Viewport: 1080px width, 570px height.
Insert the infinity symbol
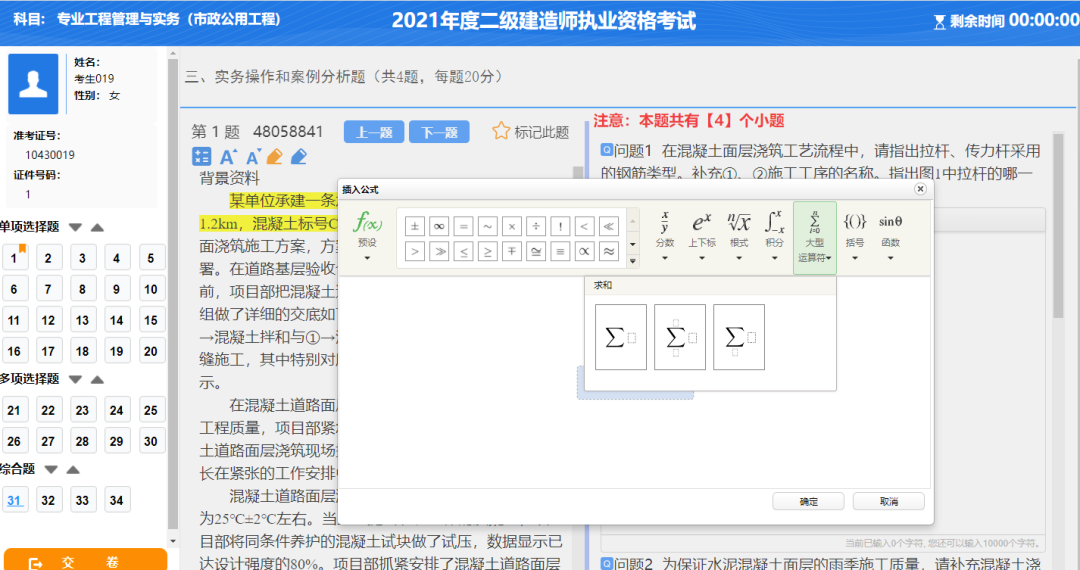pyautogui.click(x=438, y=226)
